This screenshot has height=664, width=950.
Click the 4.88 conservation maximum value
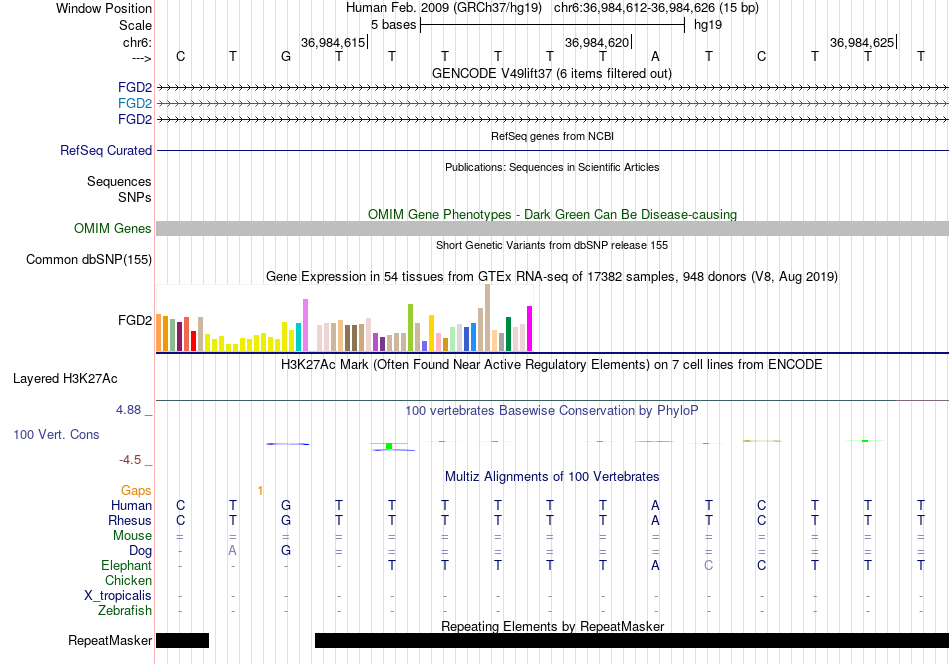pyautogui.click(x=128, y=410)
